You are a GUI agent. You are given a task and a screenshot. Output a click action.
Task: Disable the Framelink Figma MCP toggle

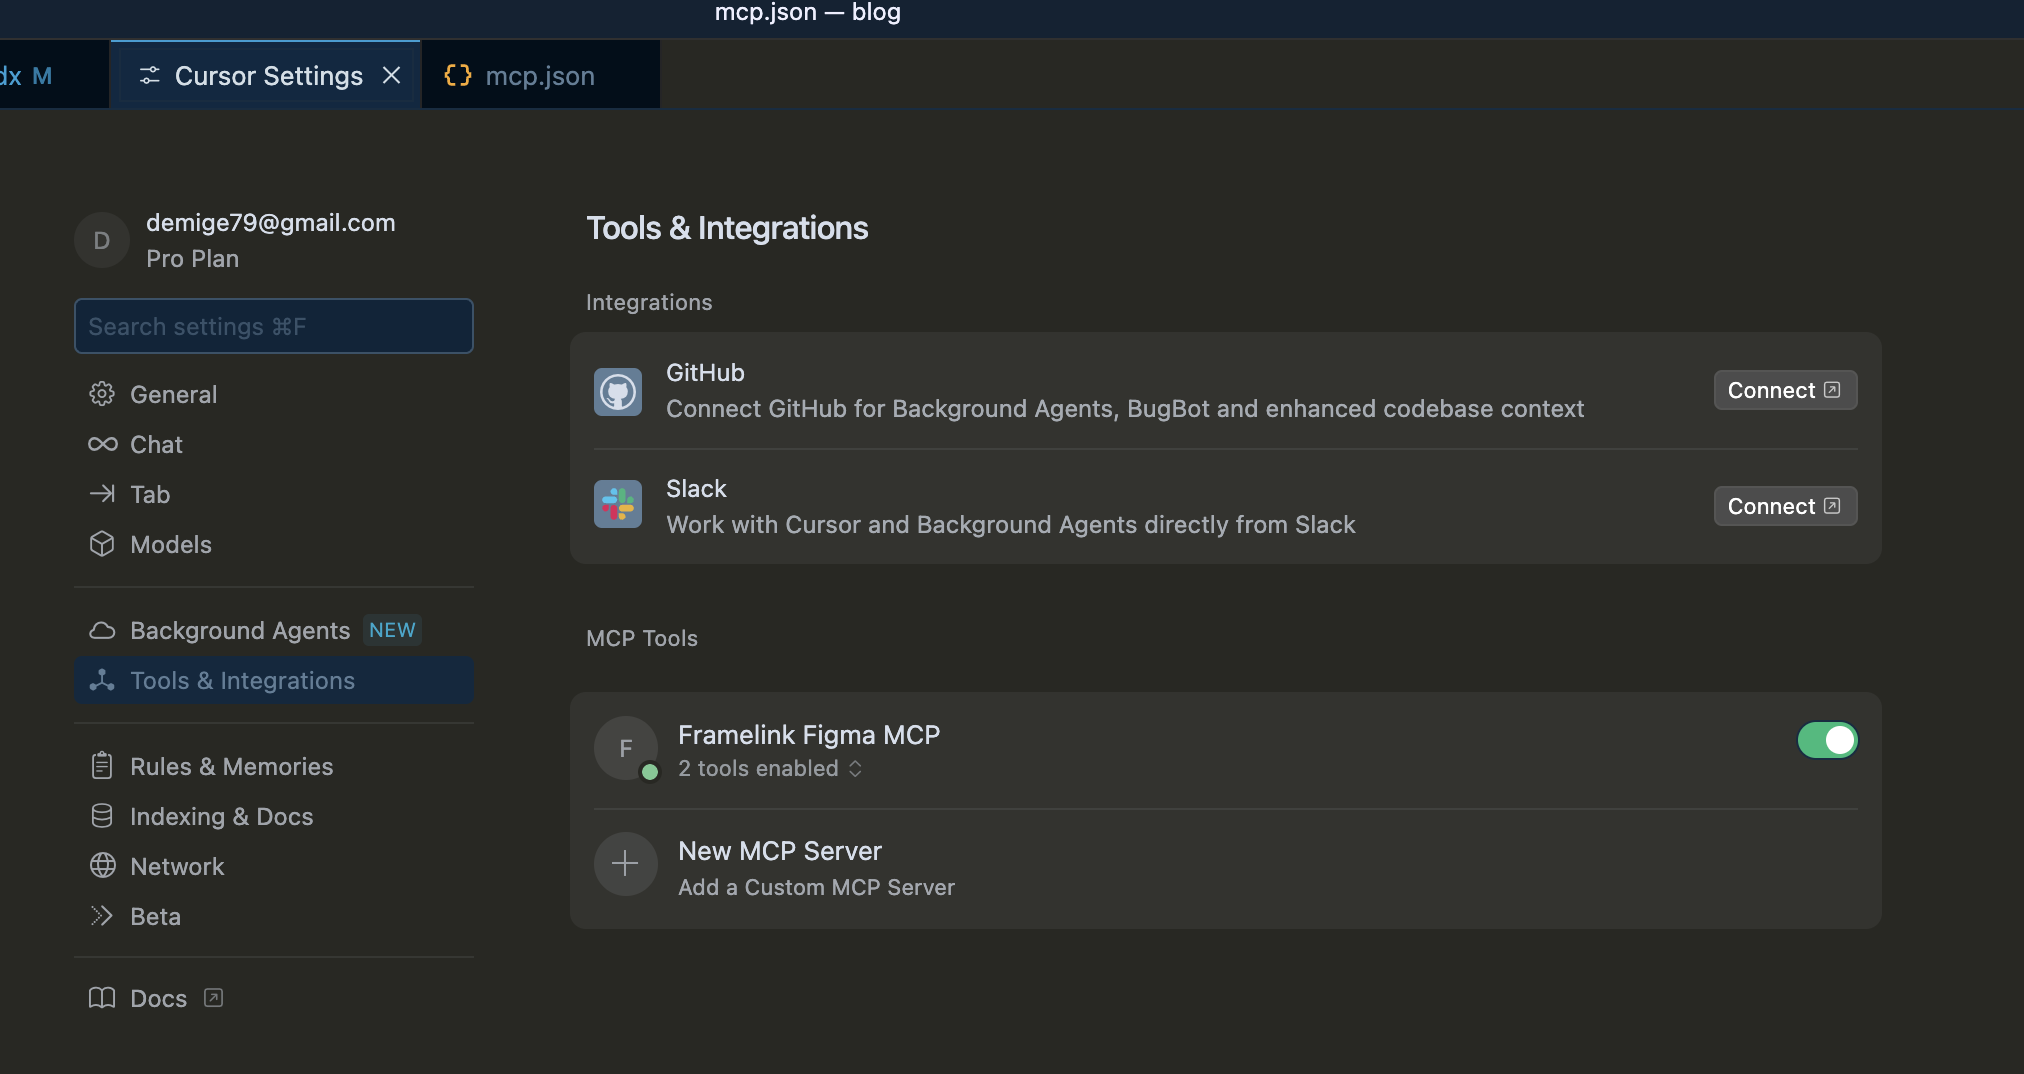coord(1827,740)
